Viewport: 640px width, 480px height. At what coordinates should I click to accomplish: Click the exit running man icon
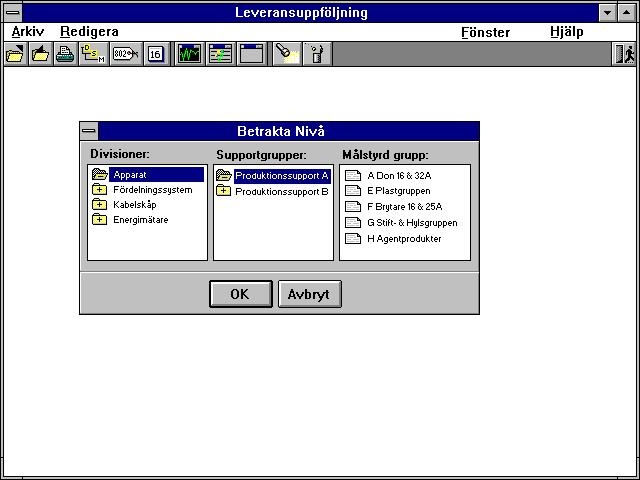click(x=625, y=54)
